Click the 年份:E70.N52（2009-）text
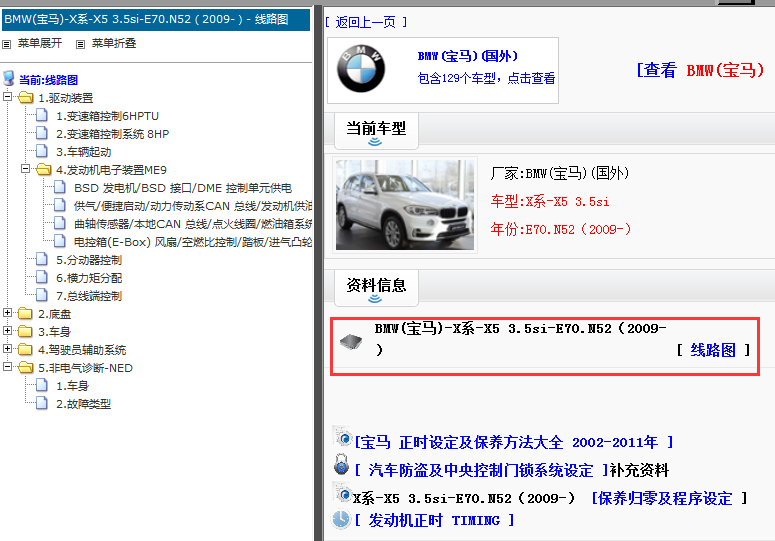The width and height of the screenshot is (775, 541). (x=560, y=229)
